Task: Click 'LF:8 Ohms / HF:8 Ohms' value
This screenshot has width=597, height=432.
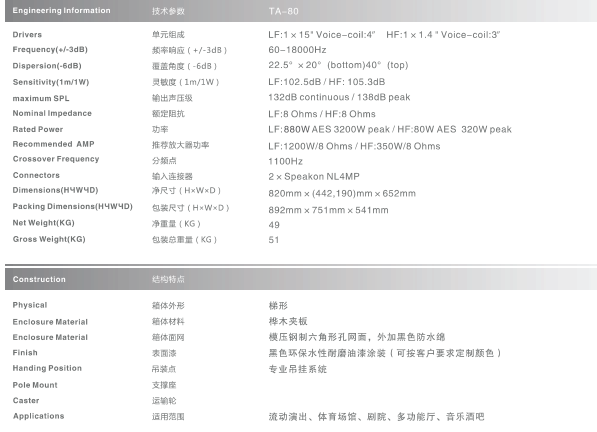Action: tap(322, 114)
